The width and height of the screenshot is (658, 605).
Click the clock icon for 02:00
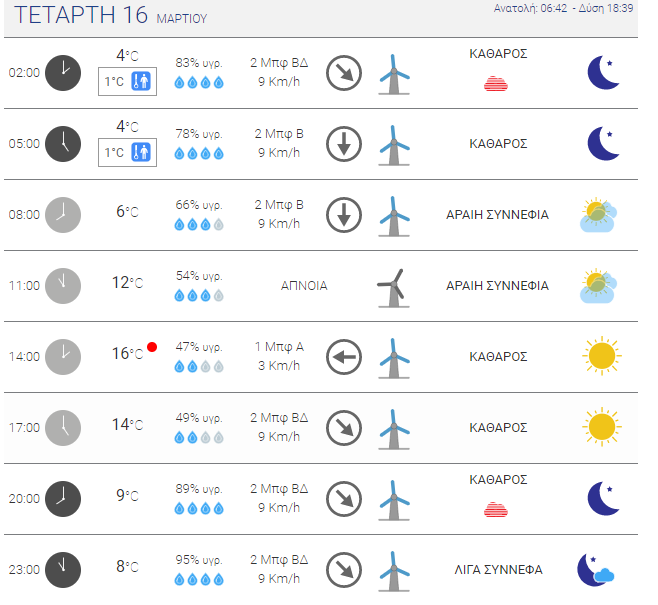[63, 73]
